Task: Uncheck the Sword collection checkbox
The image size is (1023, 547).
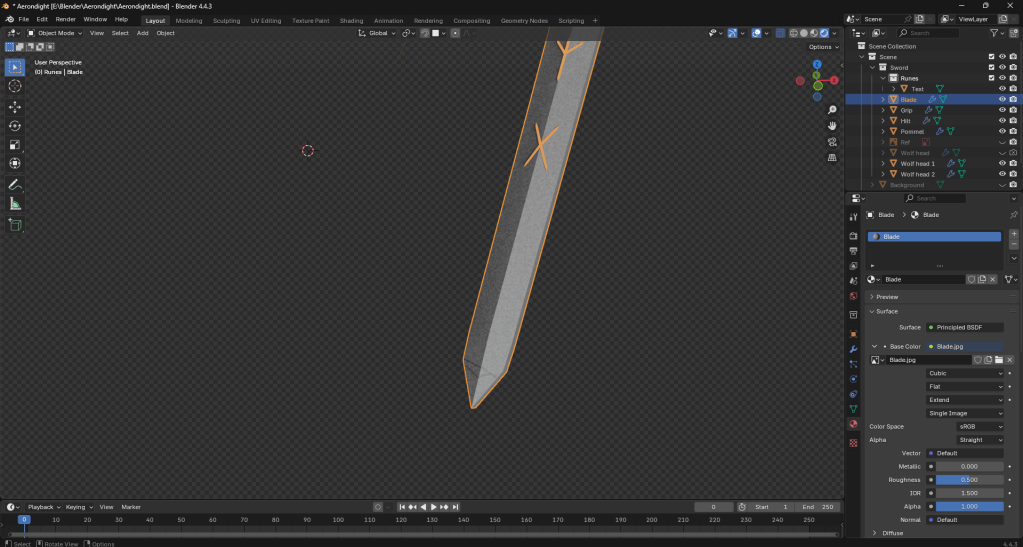Action: [x=991, y=67]
